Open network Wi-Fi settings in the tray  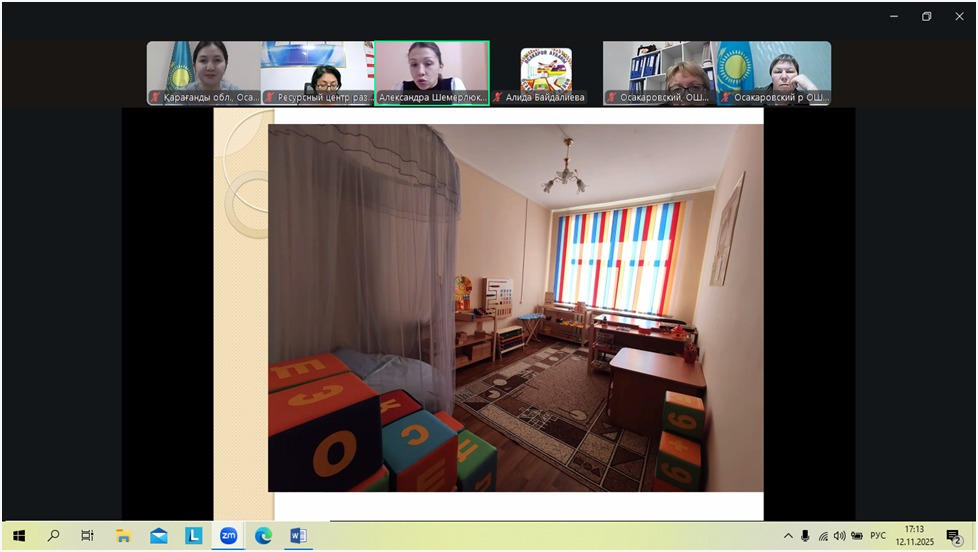pos(822,536)
